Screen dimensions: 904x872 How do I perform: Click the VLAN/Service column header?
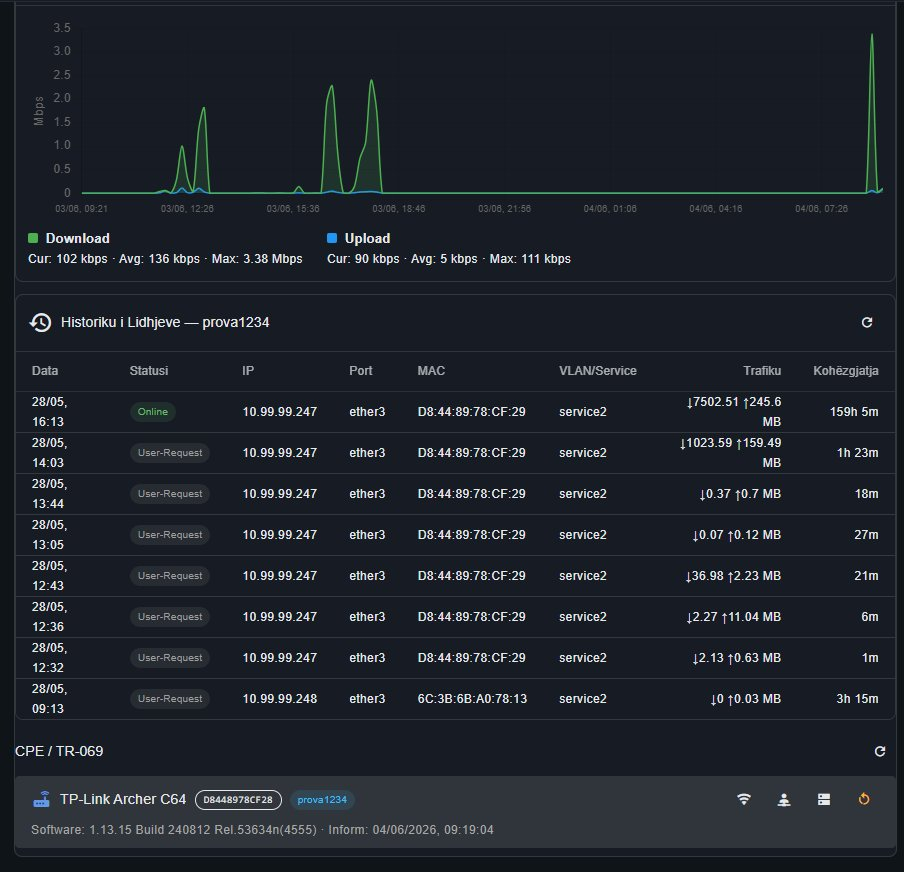click(598, 371)
